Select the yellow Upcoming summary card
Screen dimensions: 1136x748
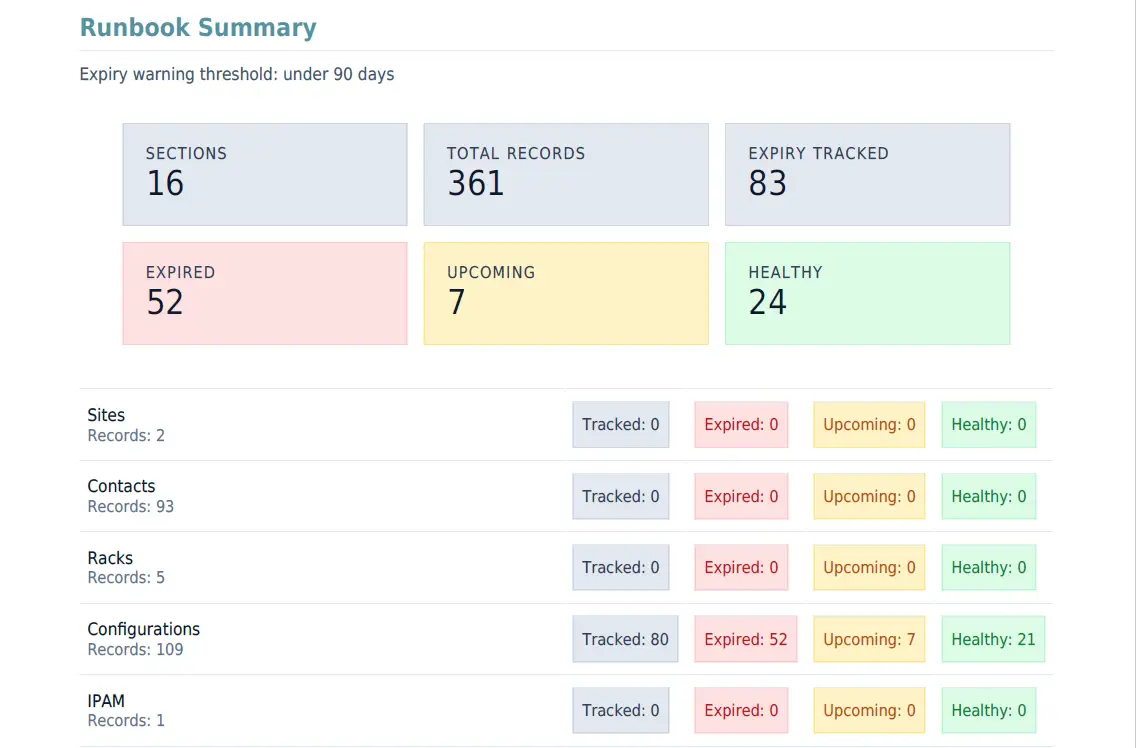[x=566, y=293]
